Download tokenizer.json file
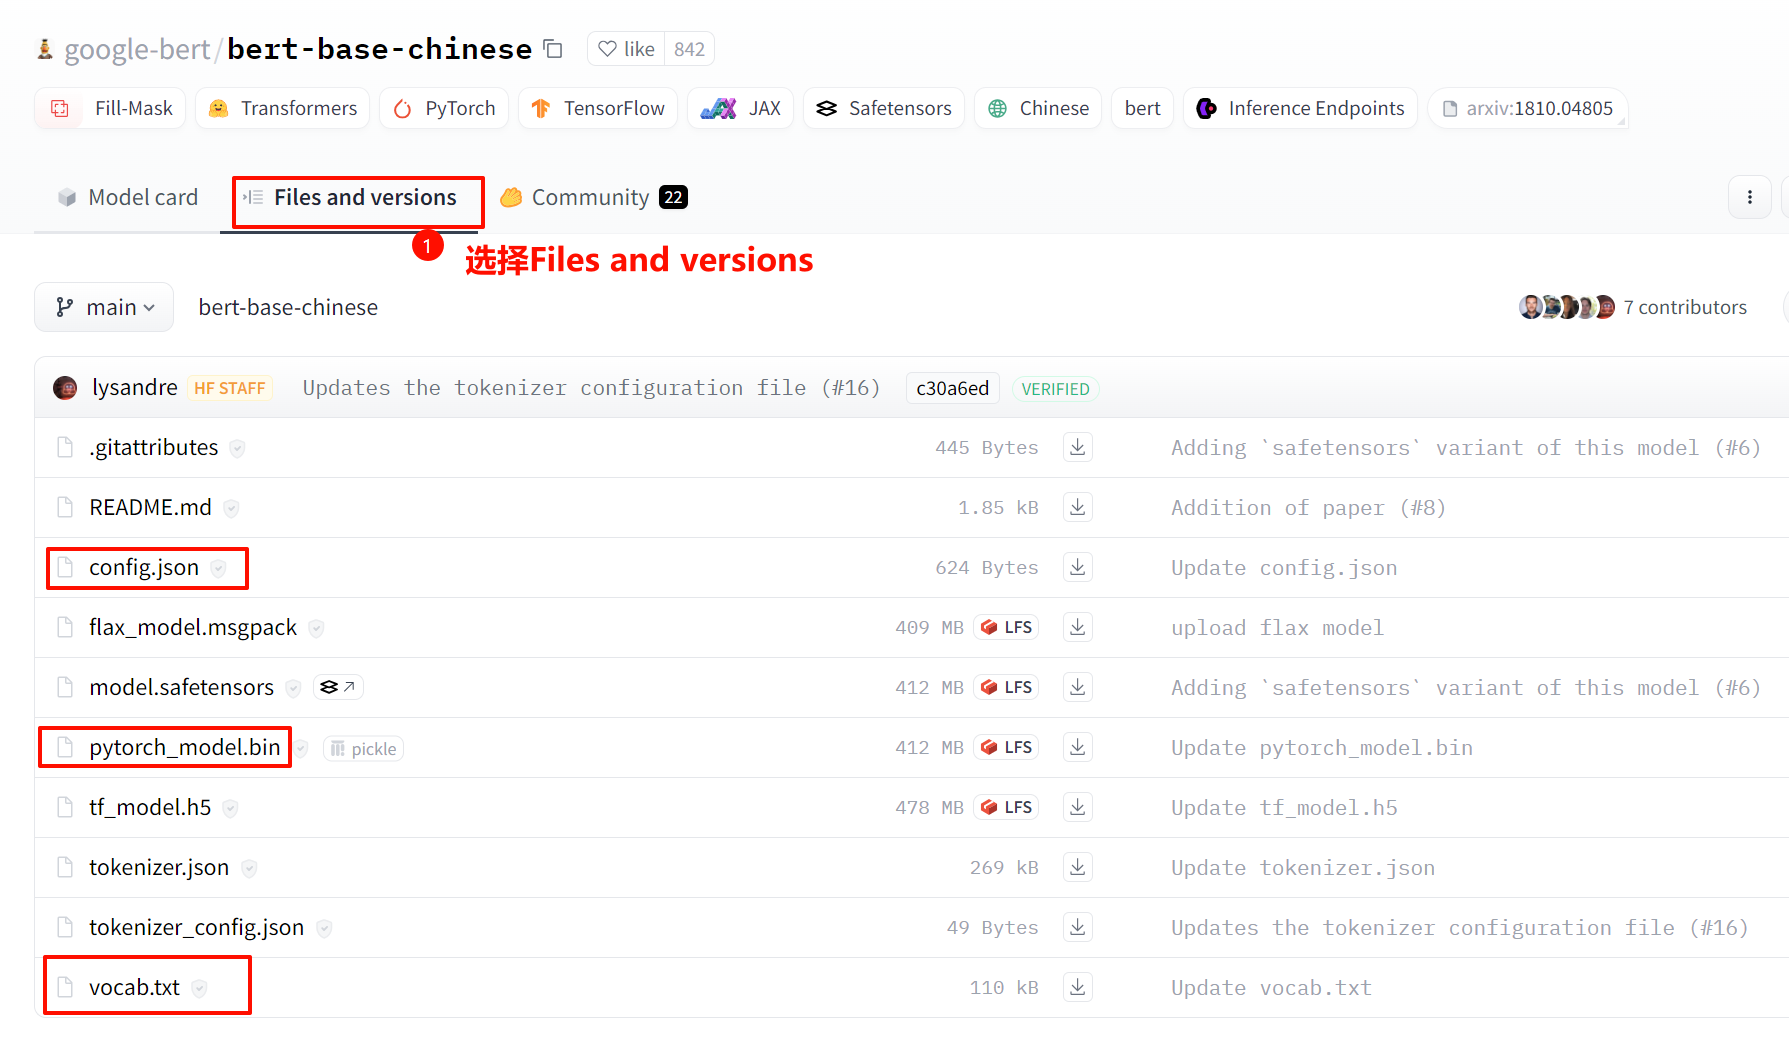The image size is (1789, 1048). point(1078,867)
